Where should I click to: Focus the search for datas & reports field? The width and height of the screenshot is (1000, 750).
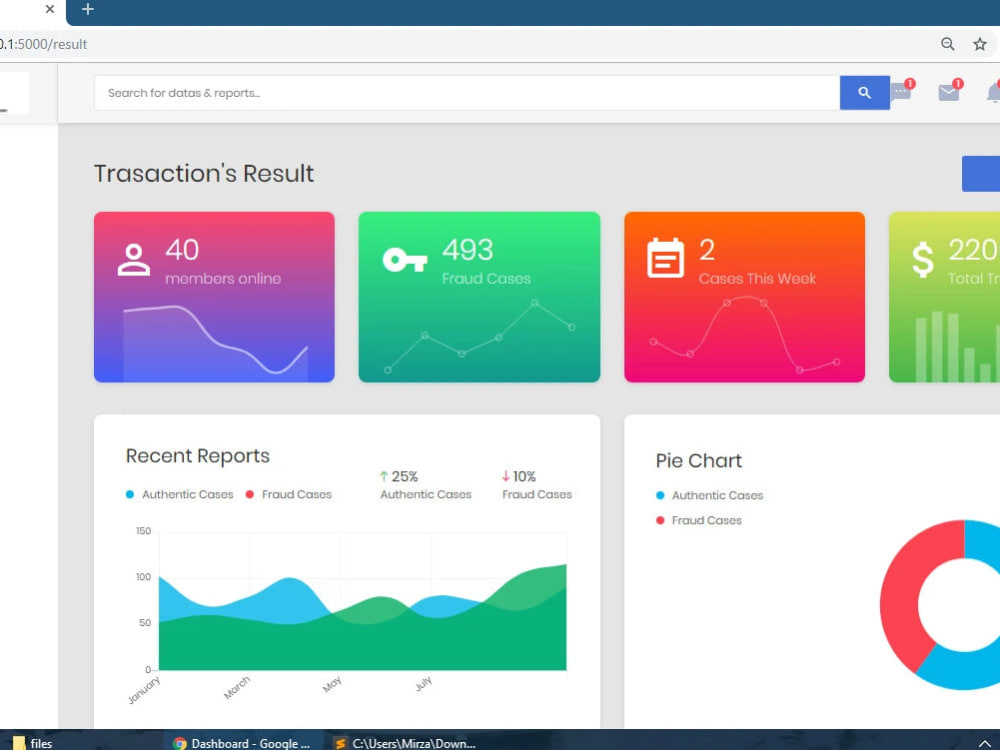point(467,92)
